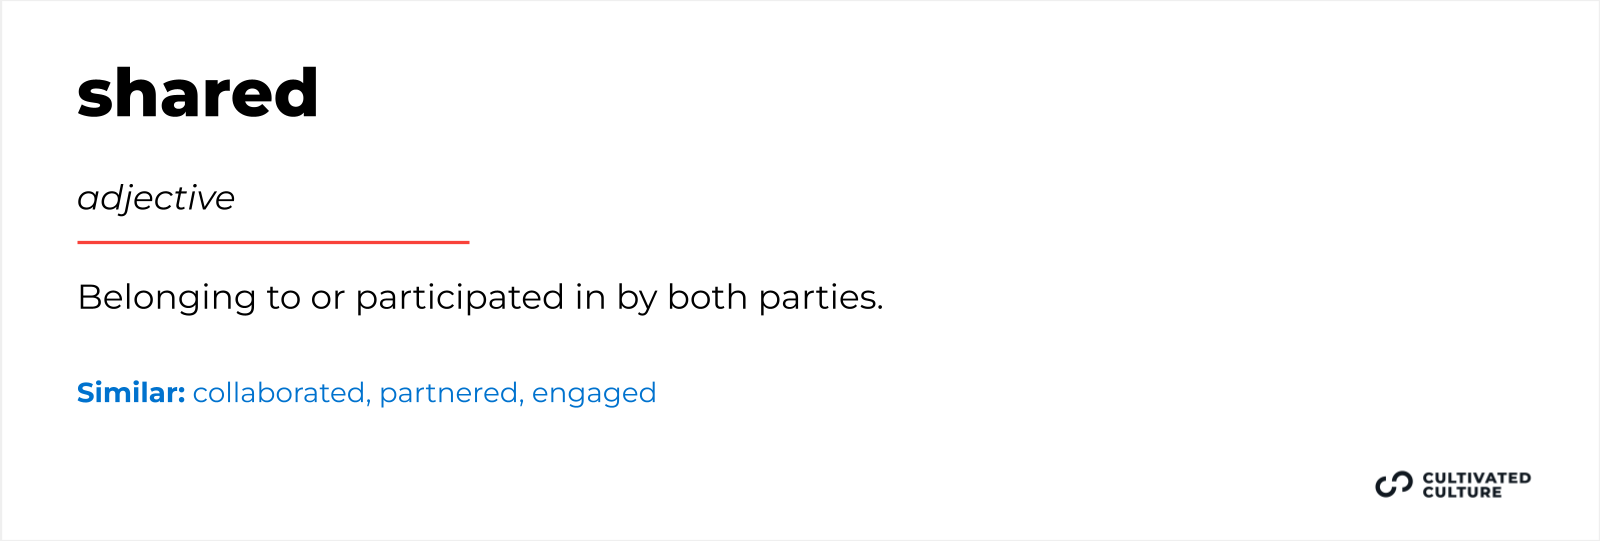Click the letter 'd' ending the 'shared' heading
Image resolution: width=1600 pixels, height=541 pixels.
coord(295,93)
